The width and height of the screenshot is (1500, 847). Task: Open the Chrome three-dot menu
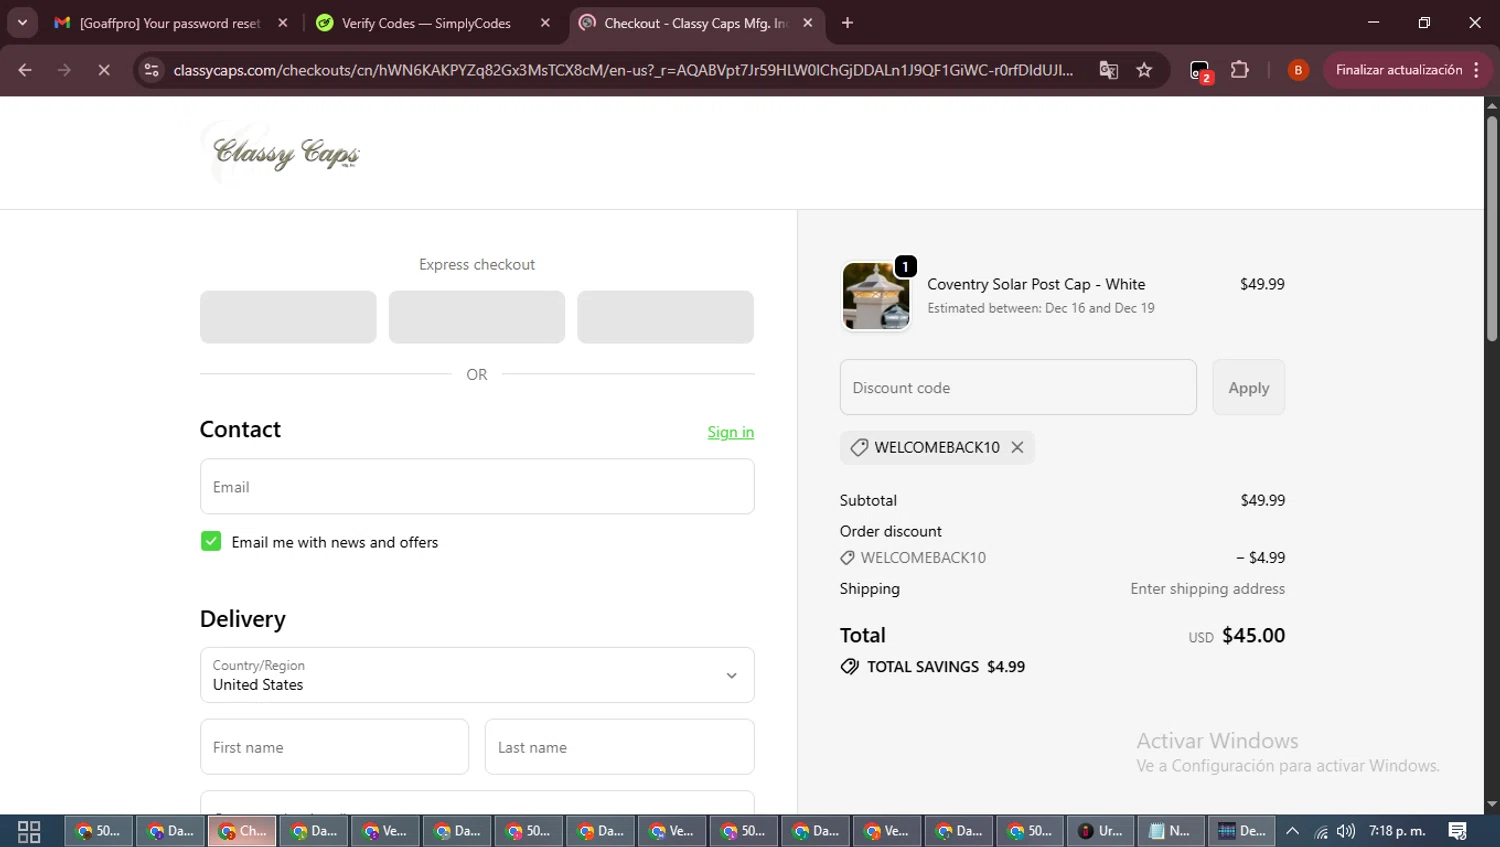point(1477,70)
